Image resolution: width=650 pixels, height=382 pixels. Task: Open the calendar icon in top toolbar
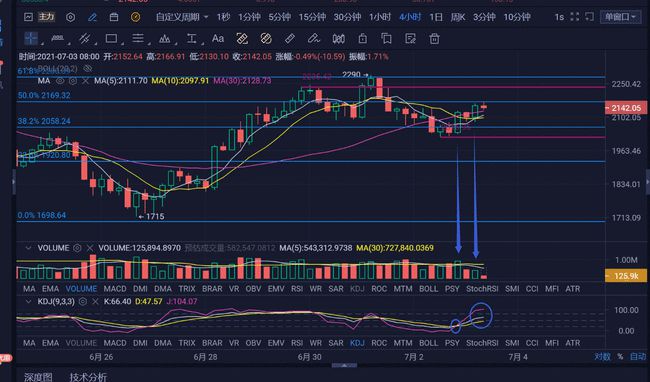(x=114, y=17)
